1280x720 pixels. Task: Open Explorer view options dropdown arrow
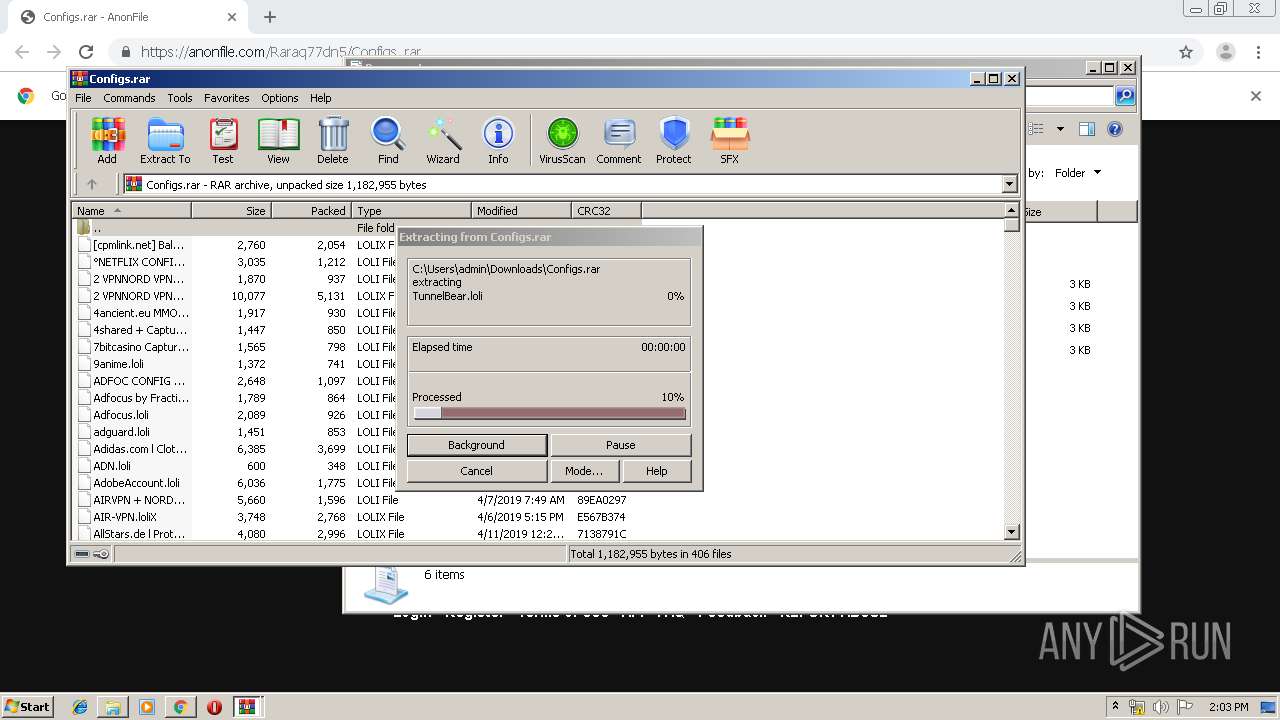point(1060,129)
